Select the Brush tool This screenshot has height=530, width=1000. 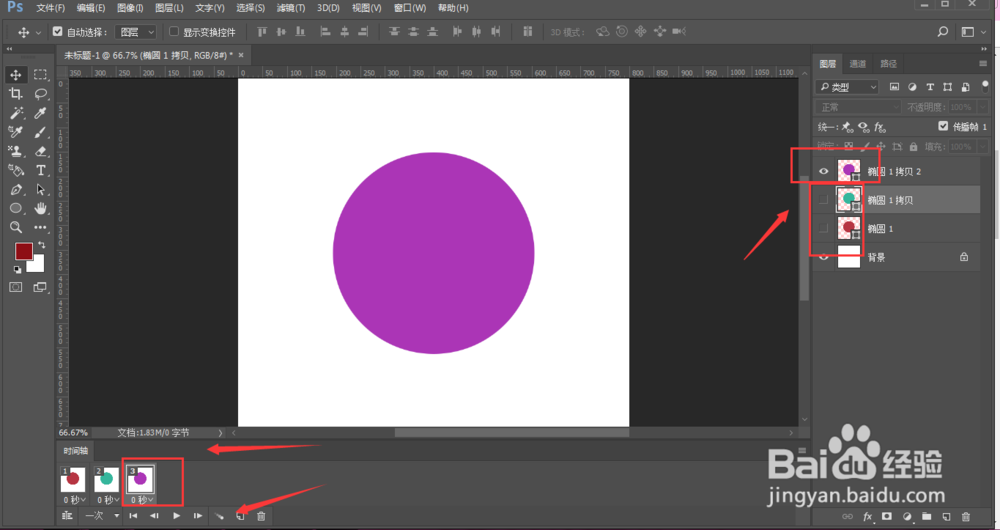[x=40, y=133]
